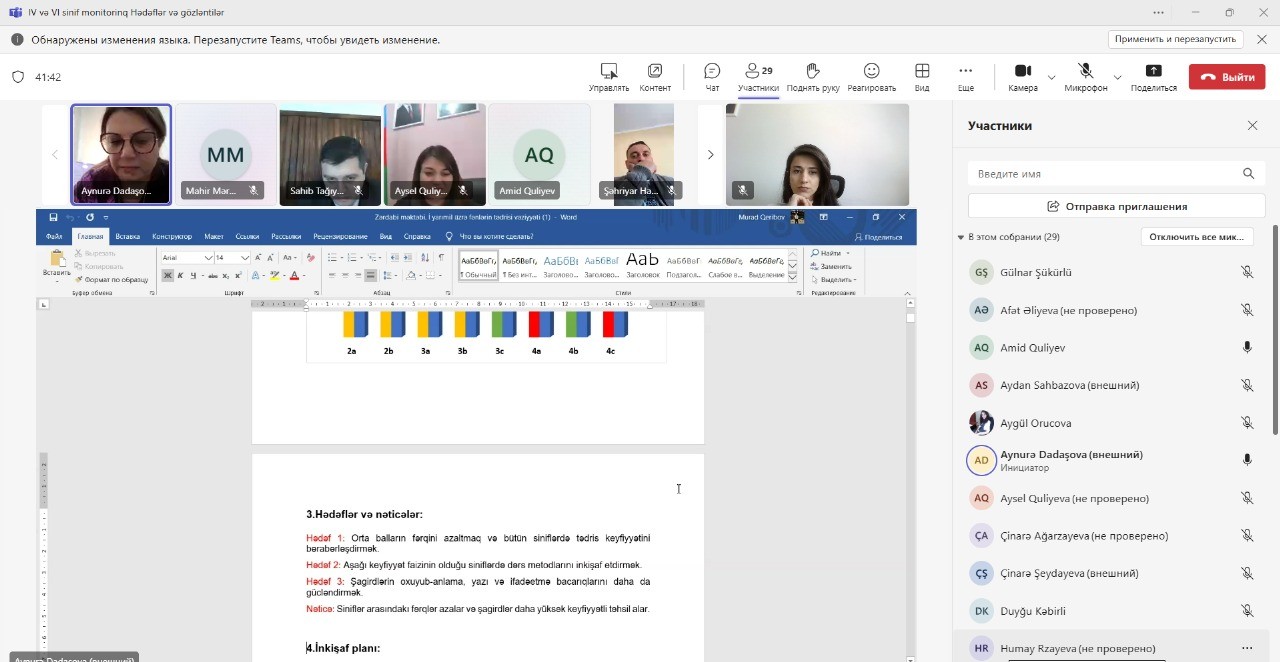Toggle the Participants panel button
The width and height of the screenshot is (1280, 662).
pos(758,71)
